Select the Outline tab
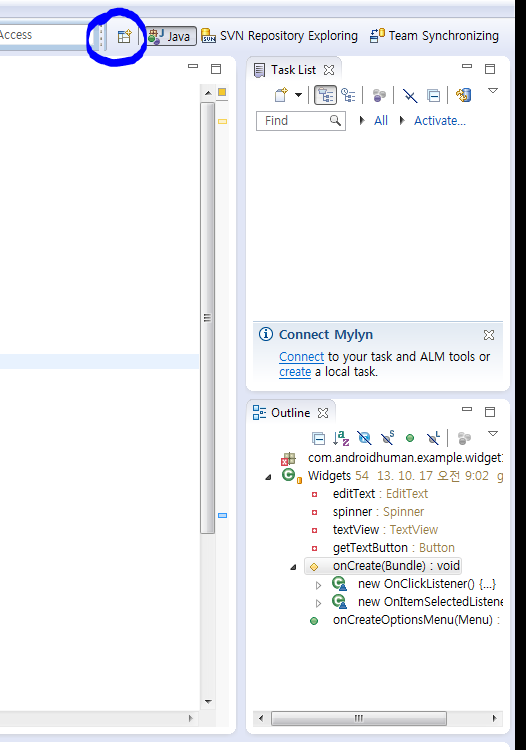 coord(282,412)
